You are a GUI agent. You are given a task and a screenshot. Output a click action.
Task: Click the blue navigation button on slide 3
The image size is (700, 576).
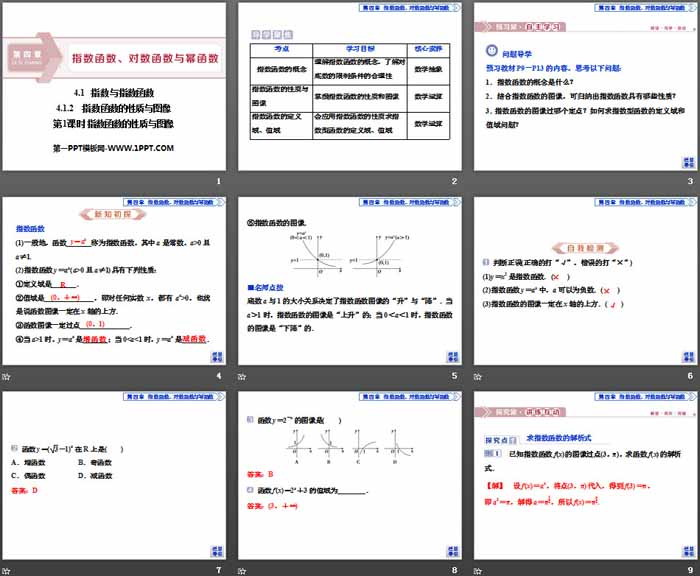687,161
